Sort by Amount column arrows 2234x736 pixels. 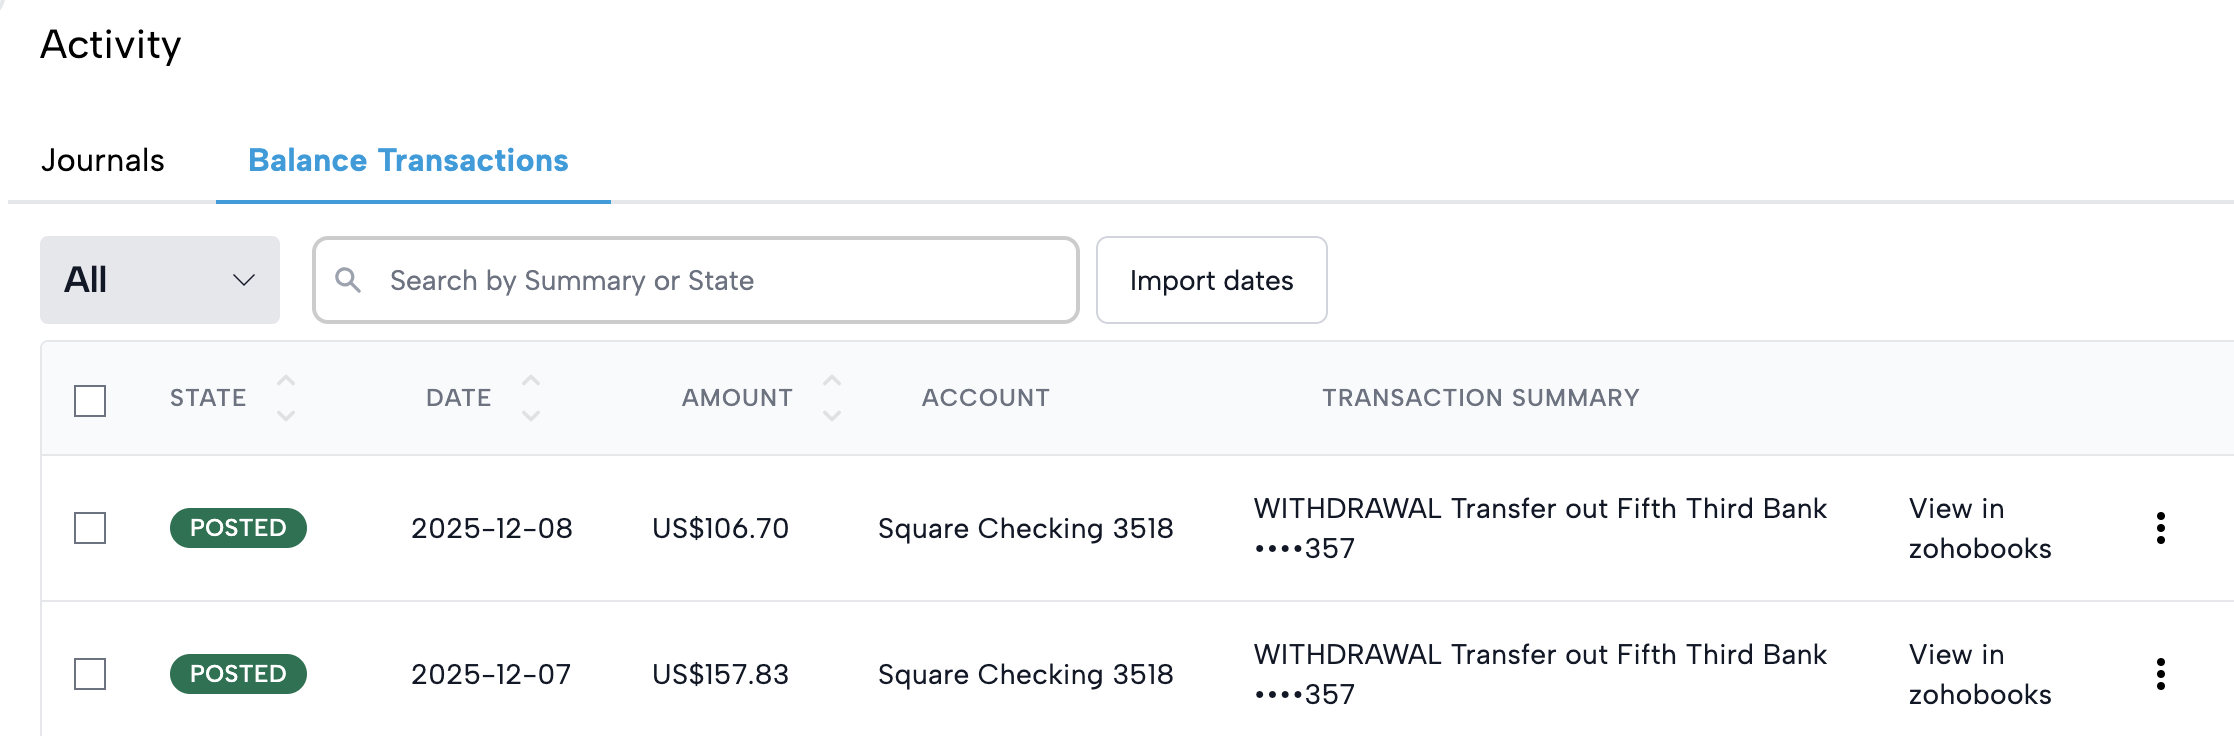click(832, 398)
